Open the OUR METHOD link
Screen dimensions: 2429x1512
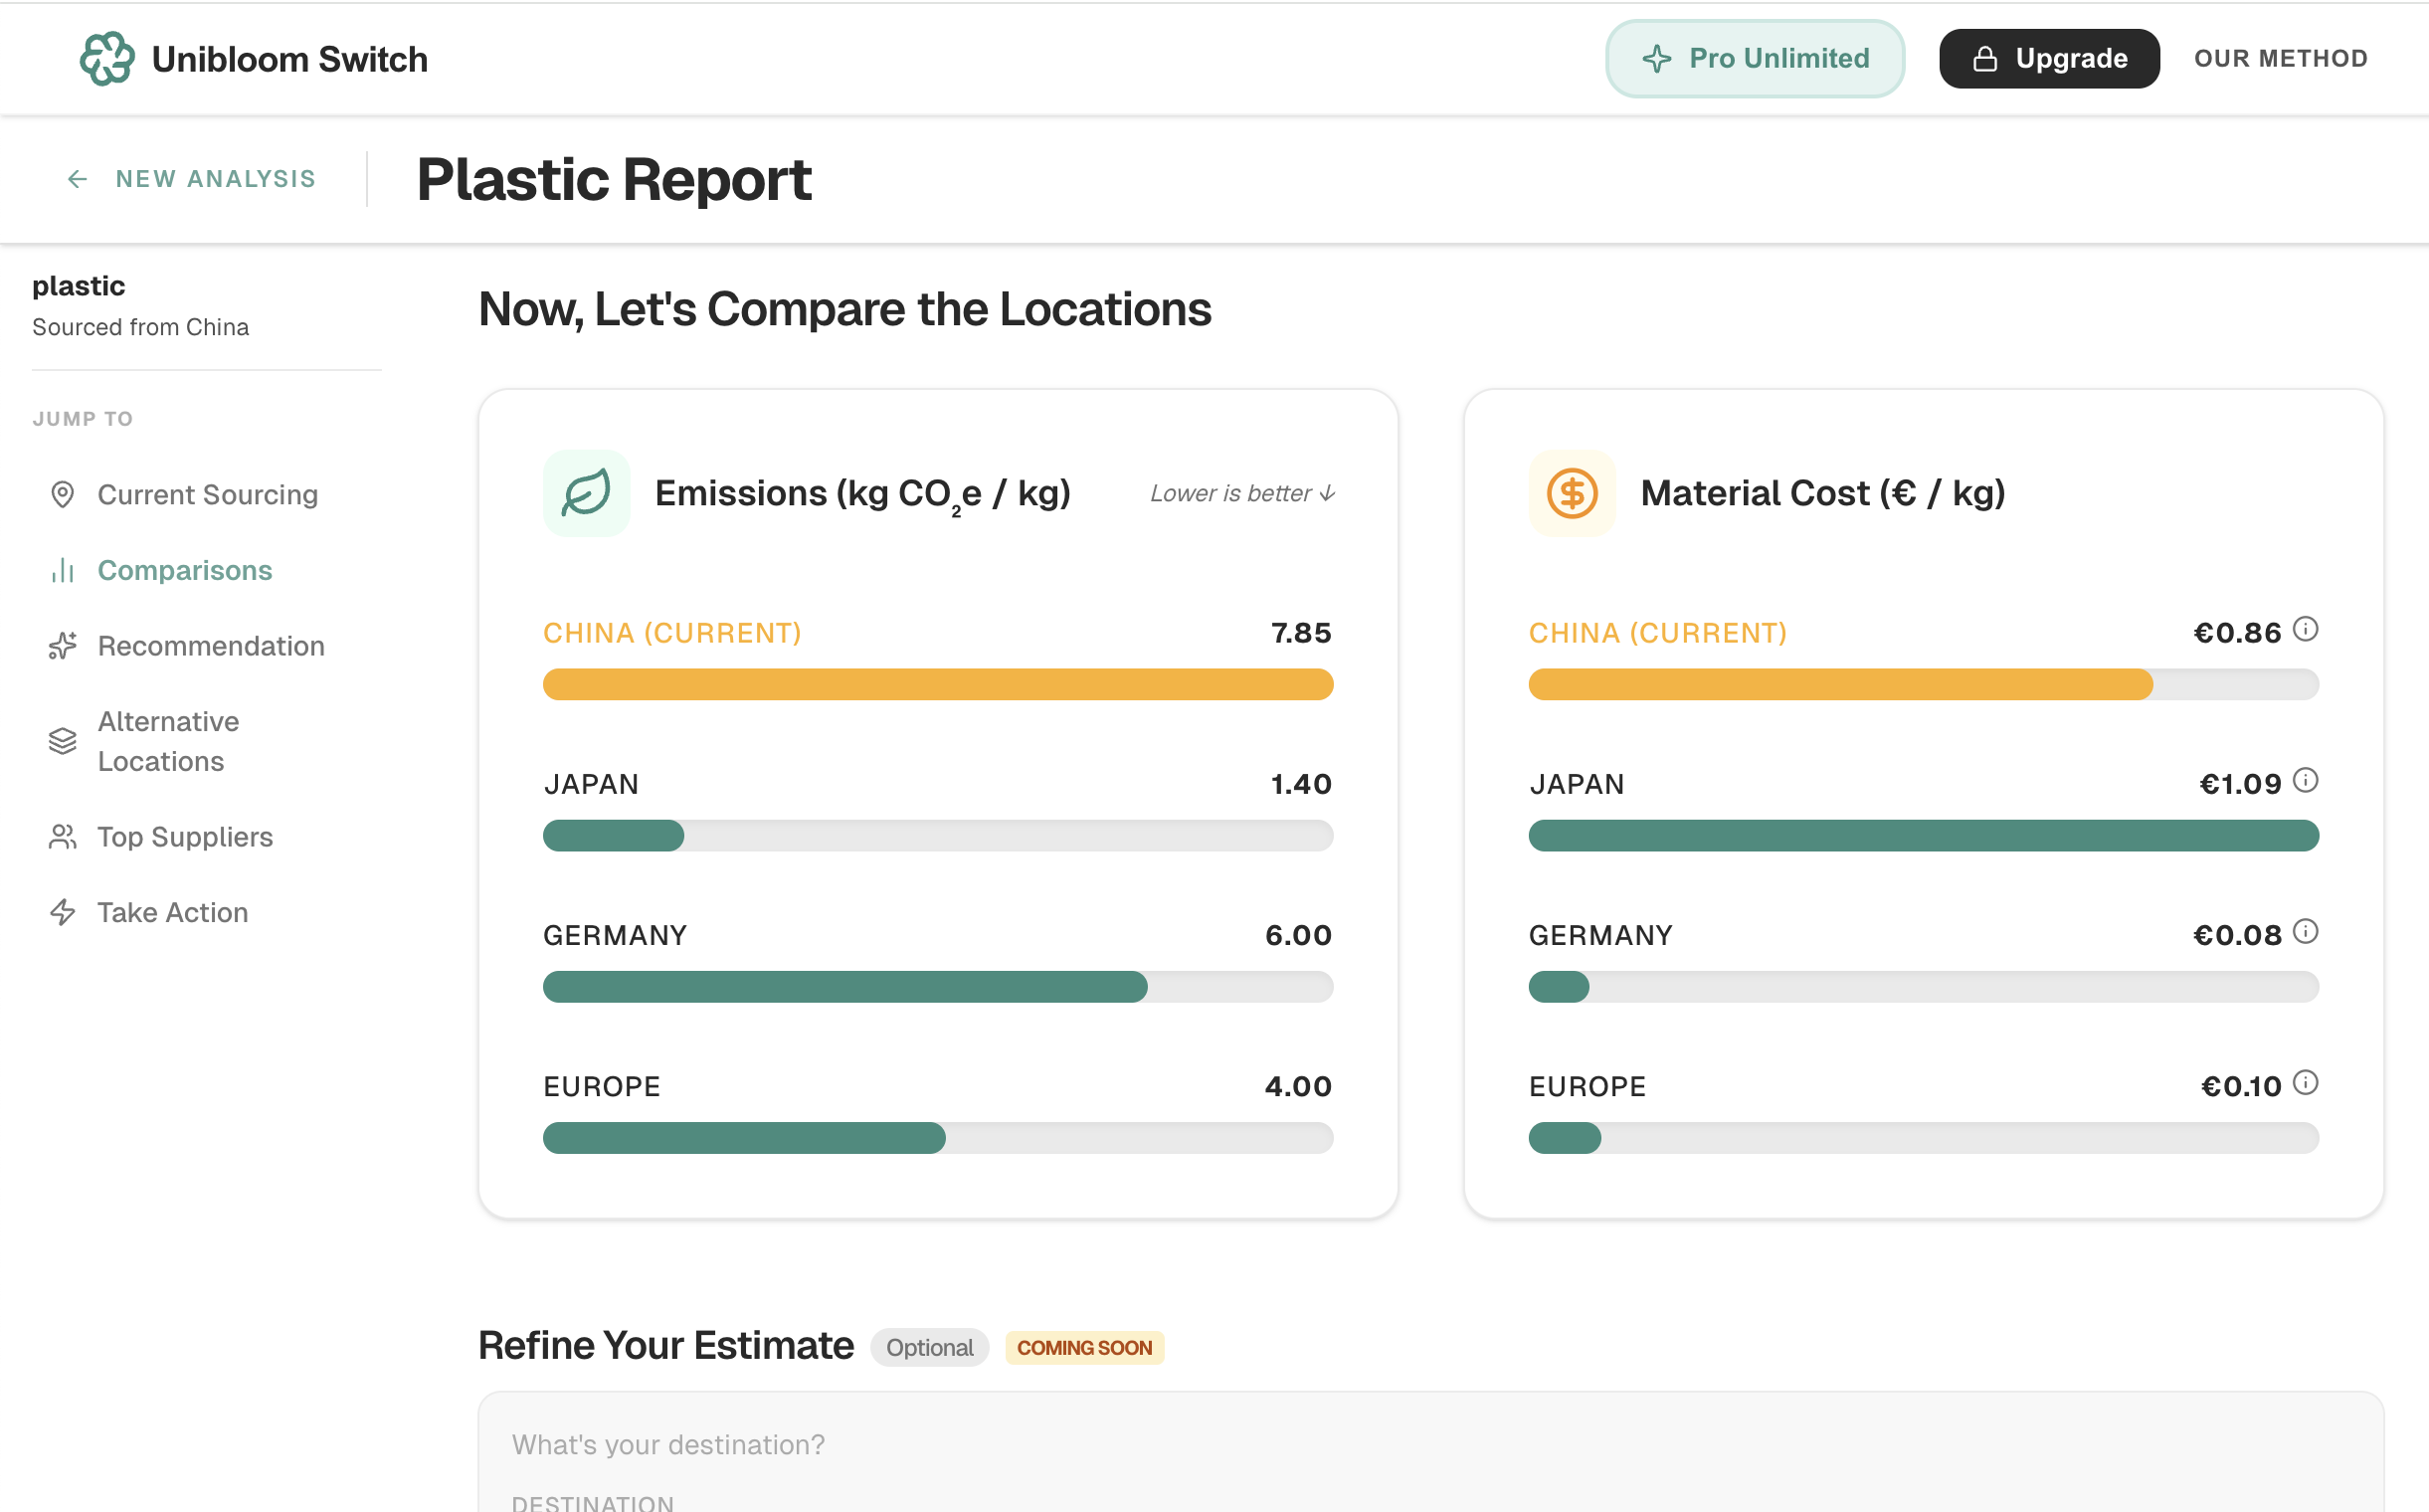(x=2280, y=59)
